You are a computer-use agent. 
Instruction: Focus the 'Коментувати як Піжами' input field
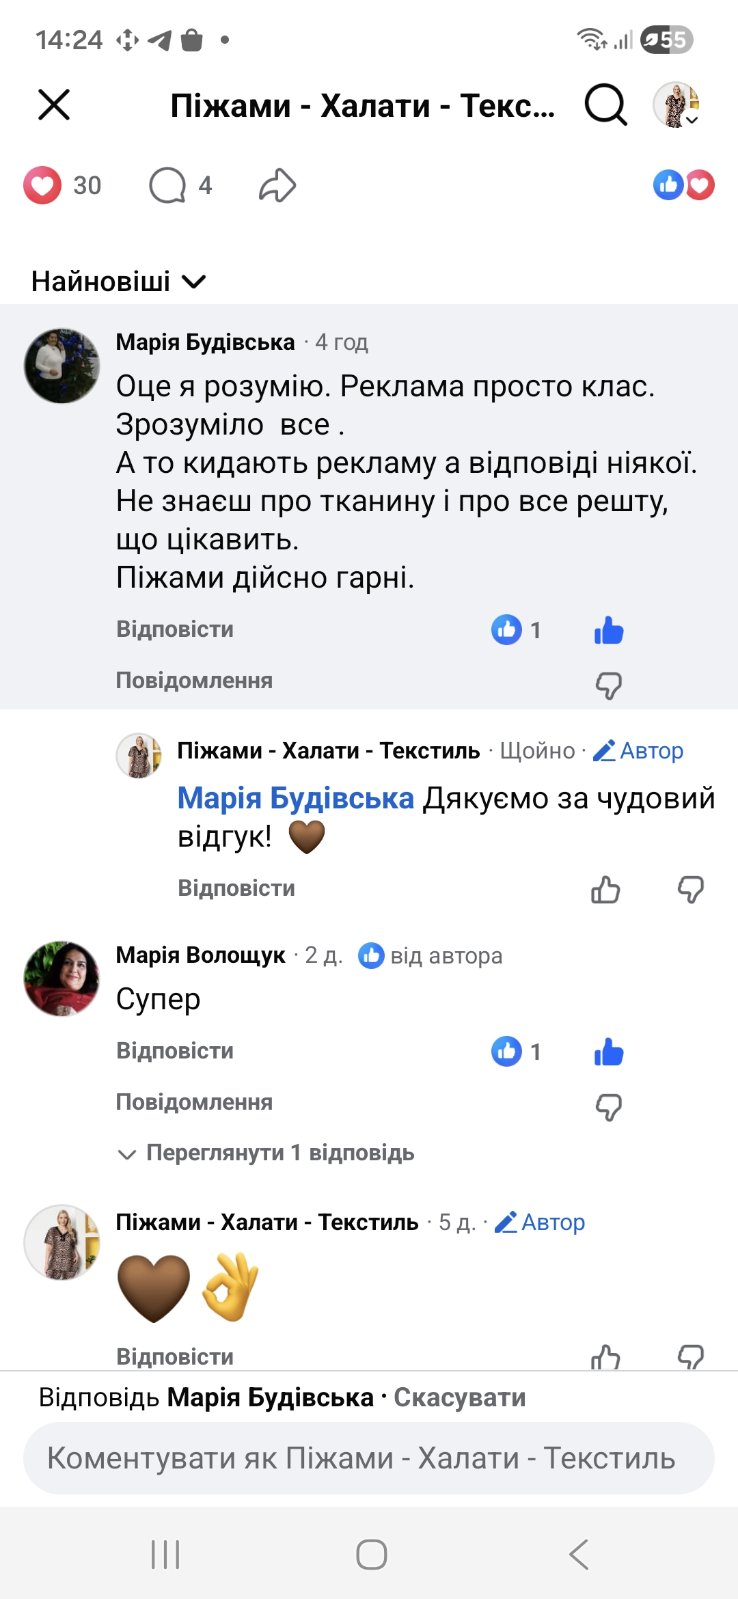click(368, 1458)
